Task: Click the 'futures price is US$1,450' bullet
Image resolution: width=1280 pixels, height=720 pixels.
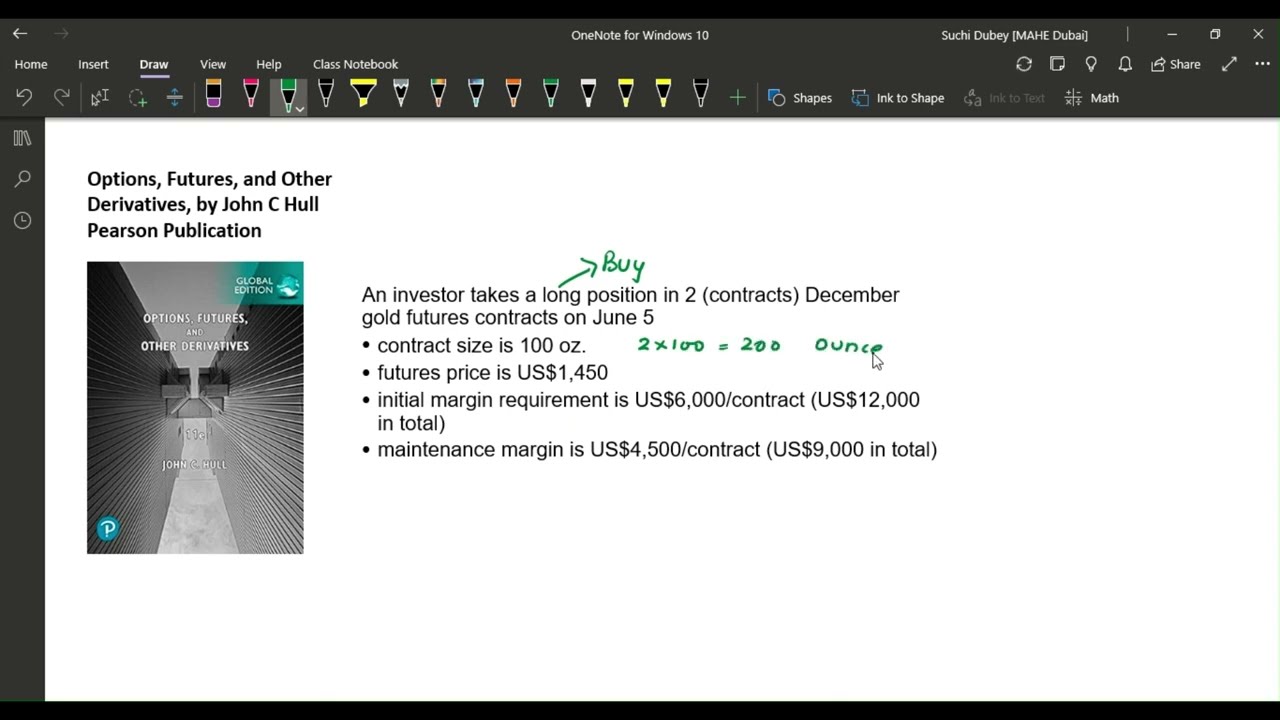Action: click(485, 372)
